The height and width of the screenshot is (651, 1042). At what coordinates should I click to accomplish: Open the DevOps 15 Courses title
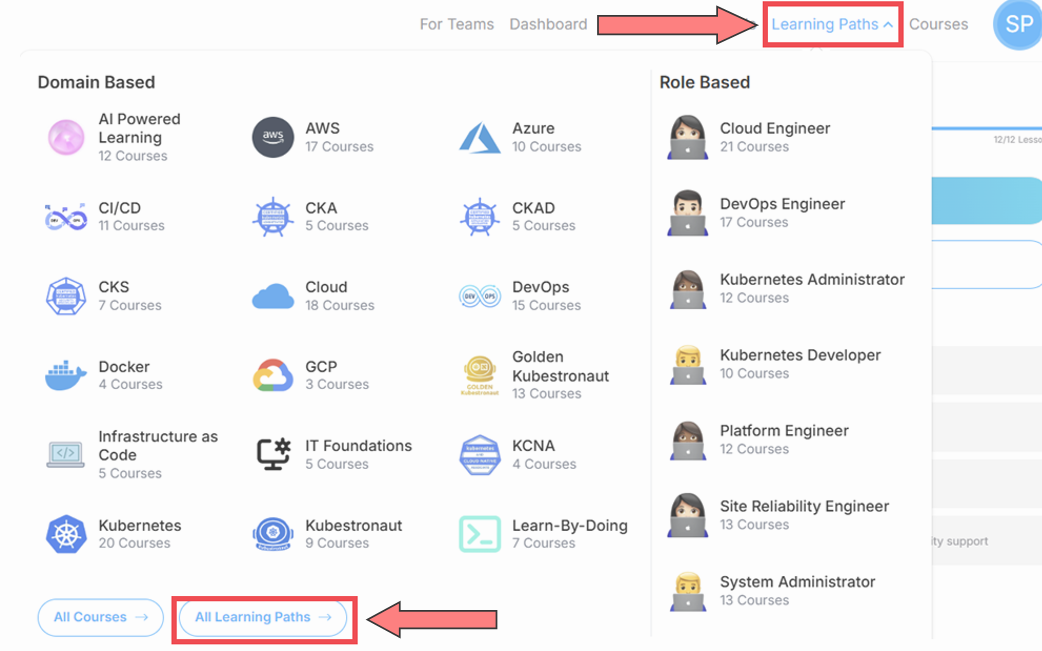pos(540,287)
